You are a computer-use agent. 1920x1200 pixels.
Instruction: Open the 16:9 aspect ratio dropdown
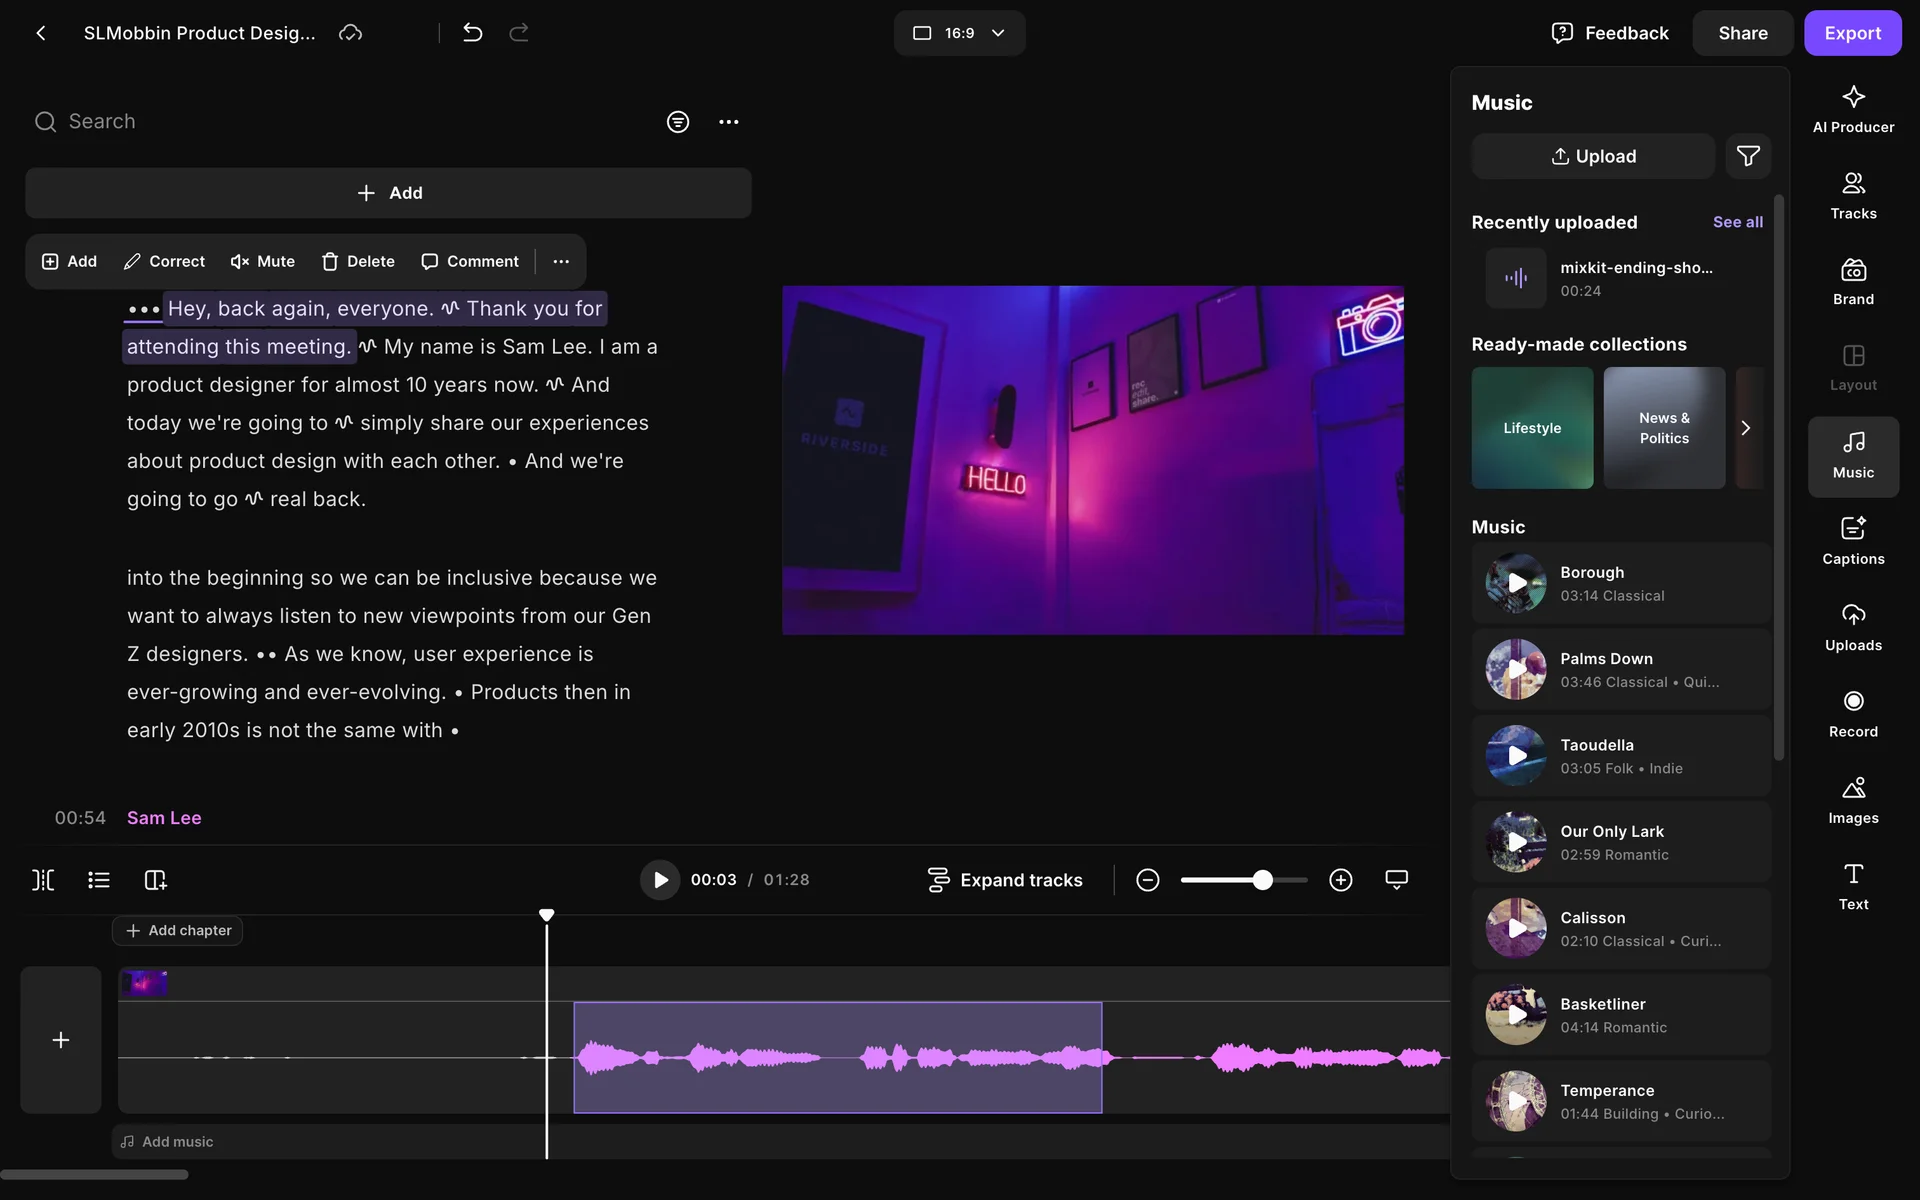(x=958, y=33)
